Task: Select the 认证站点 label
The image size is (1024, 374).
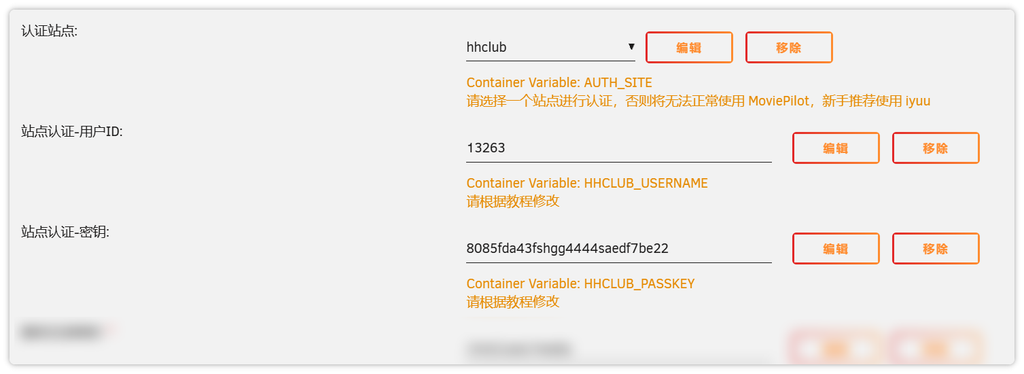Action: [49, 31]
